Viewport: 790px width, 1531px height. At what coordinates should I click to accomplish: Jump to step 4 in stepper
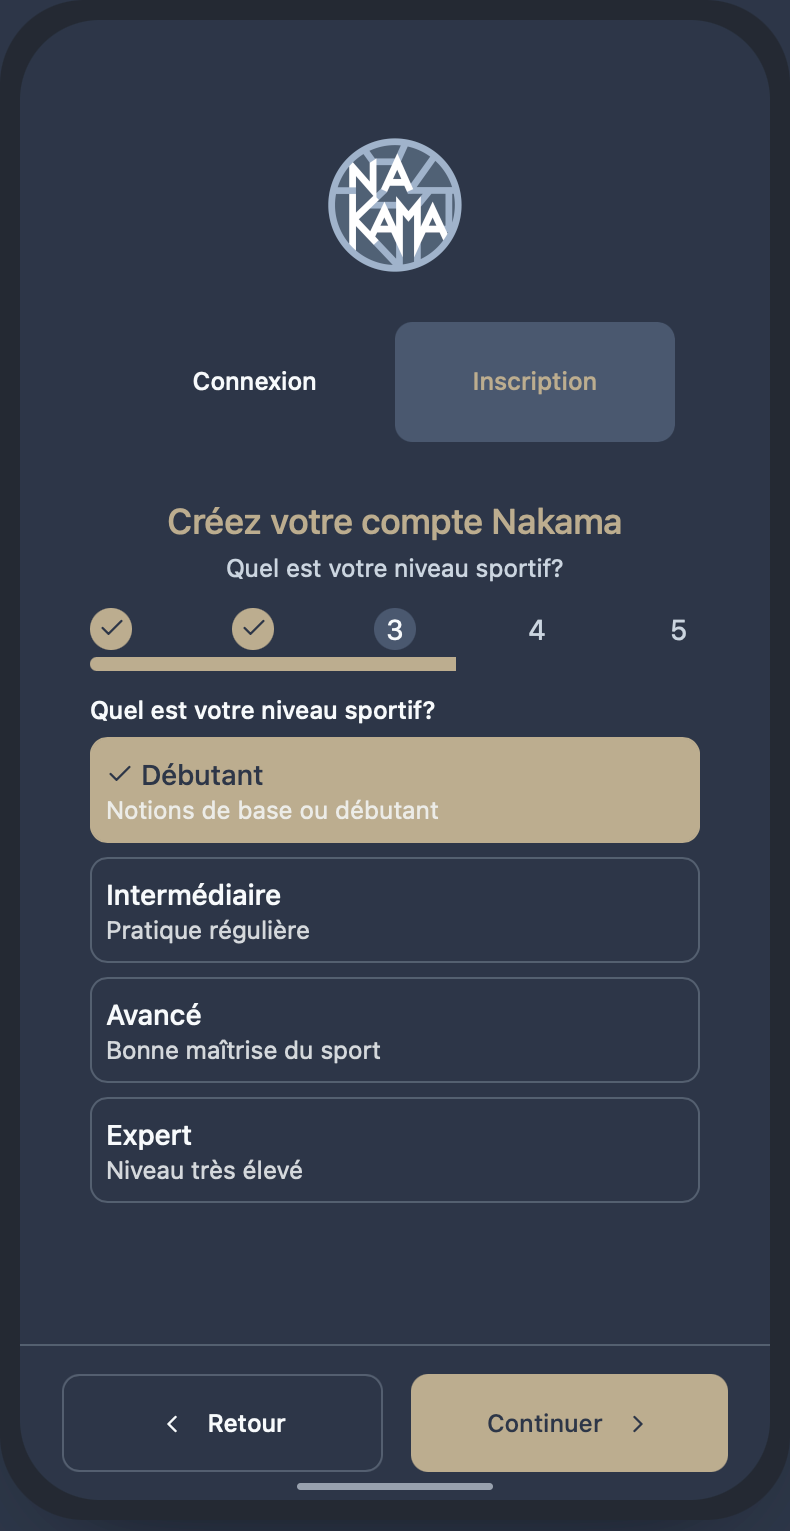(x=537, y=630)
